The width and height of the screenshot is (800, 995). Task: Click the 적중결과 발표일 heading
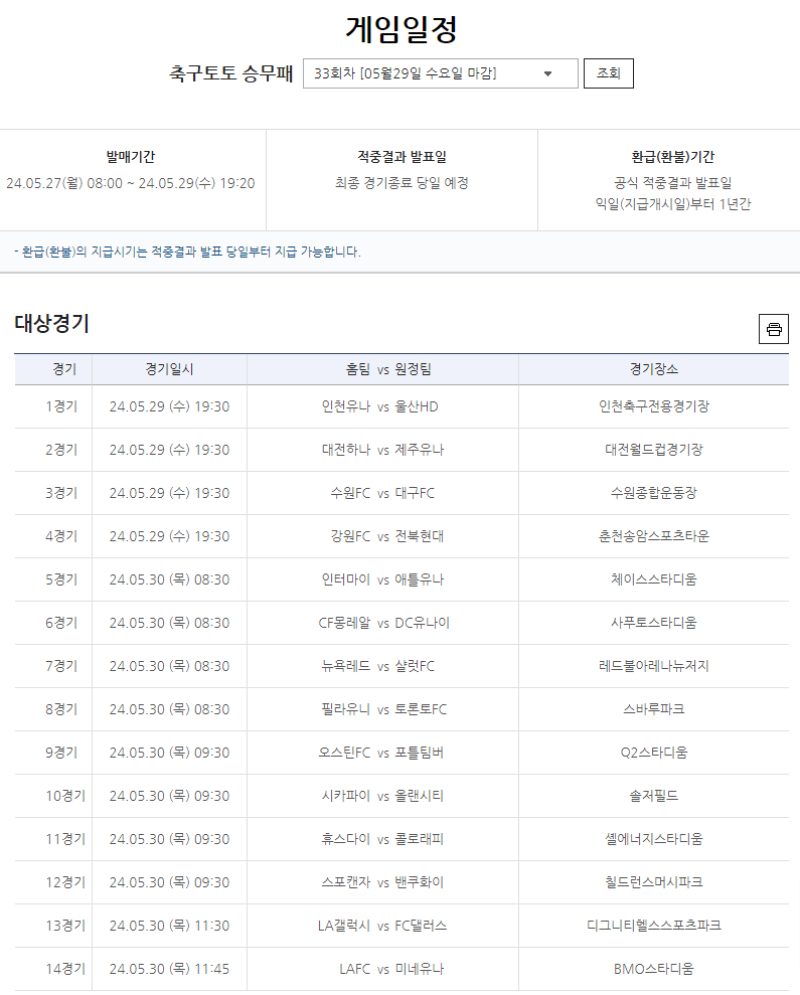pyautogui.click(x=402, y=157)
